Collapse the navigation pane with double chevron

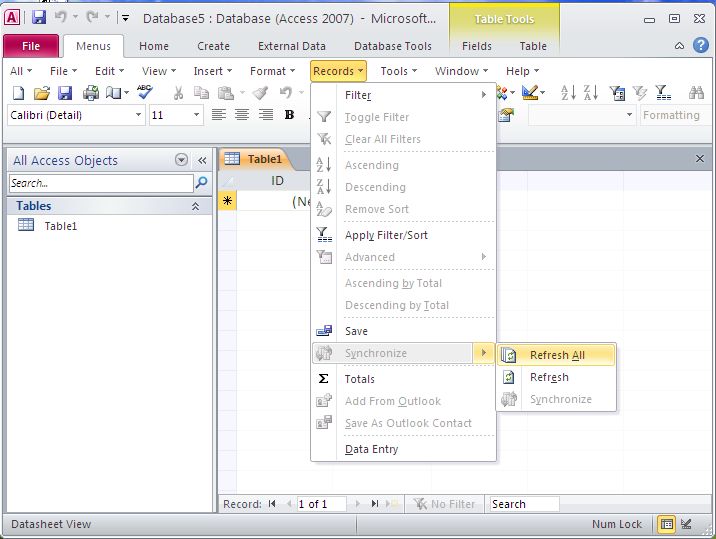202,160
